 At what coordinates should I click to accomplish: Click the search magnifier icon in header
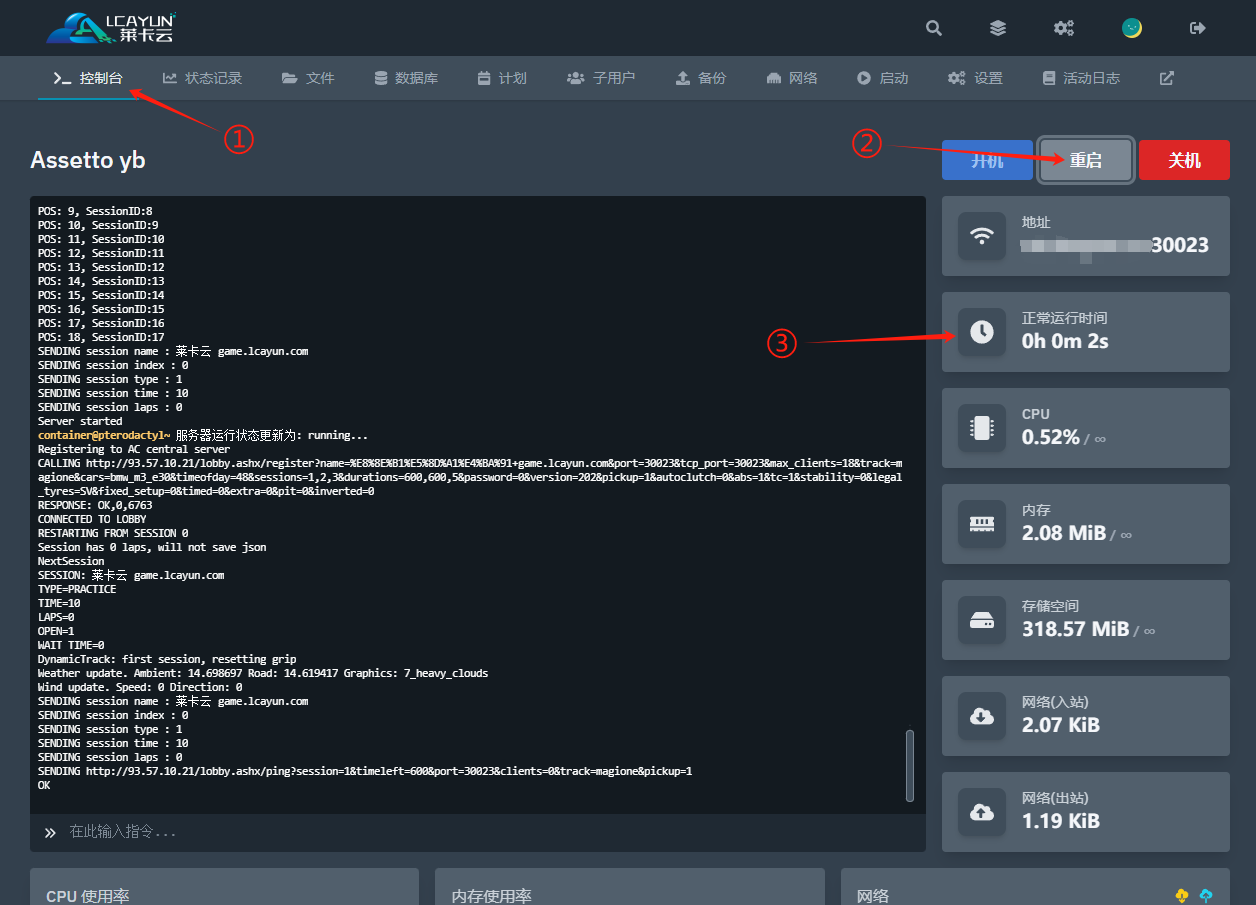(934, 28)
